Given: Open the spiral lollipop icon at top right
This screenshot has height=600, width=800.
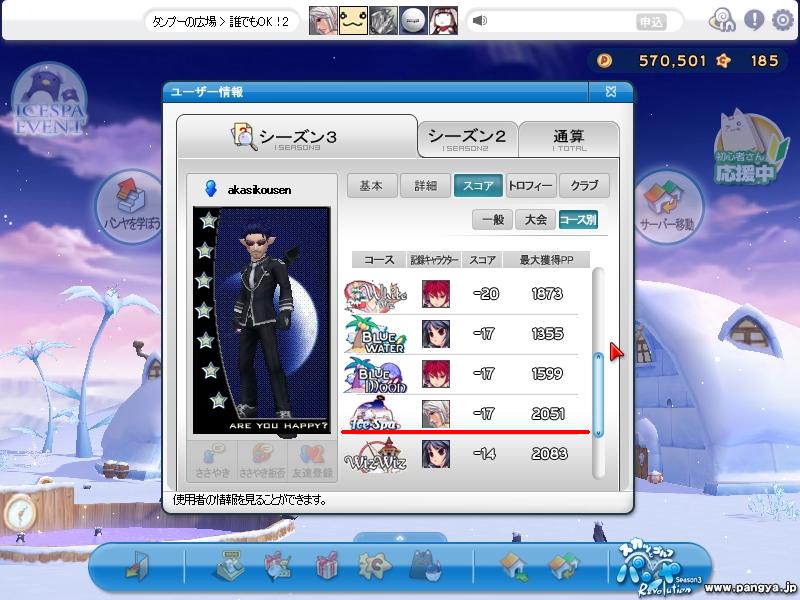Looking at the screenshot, I should tap(722, 20).
